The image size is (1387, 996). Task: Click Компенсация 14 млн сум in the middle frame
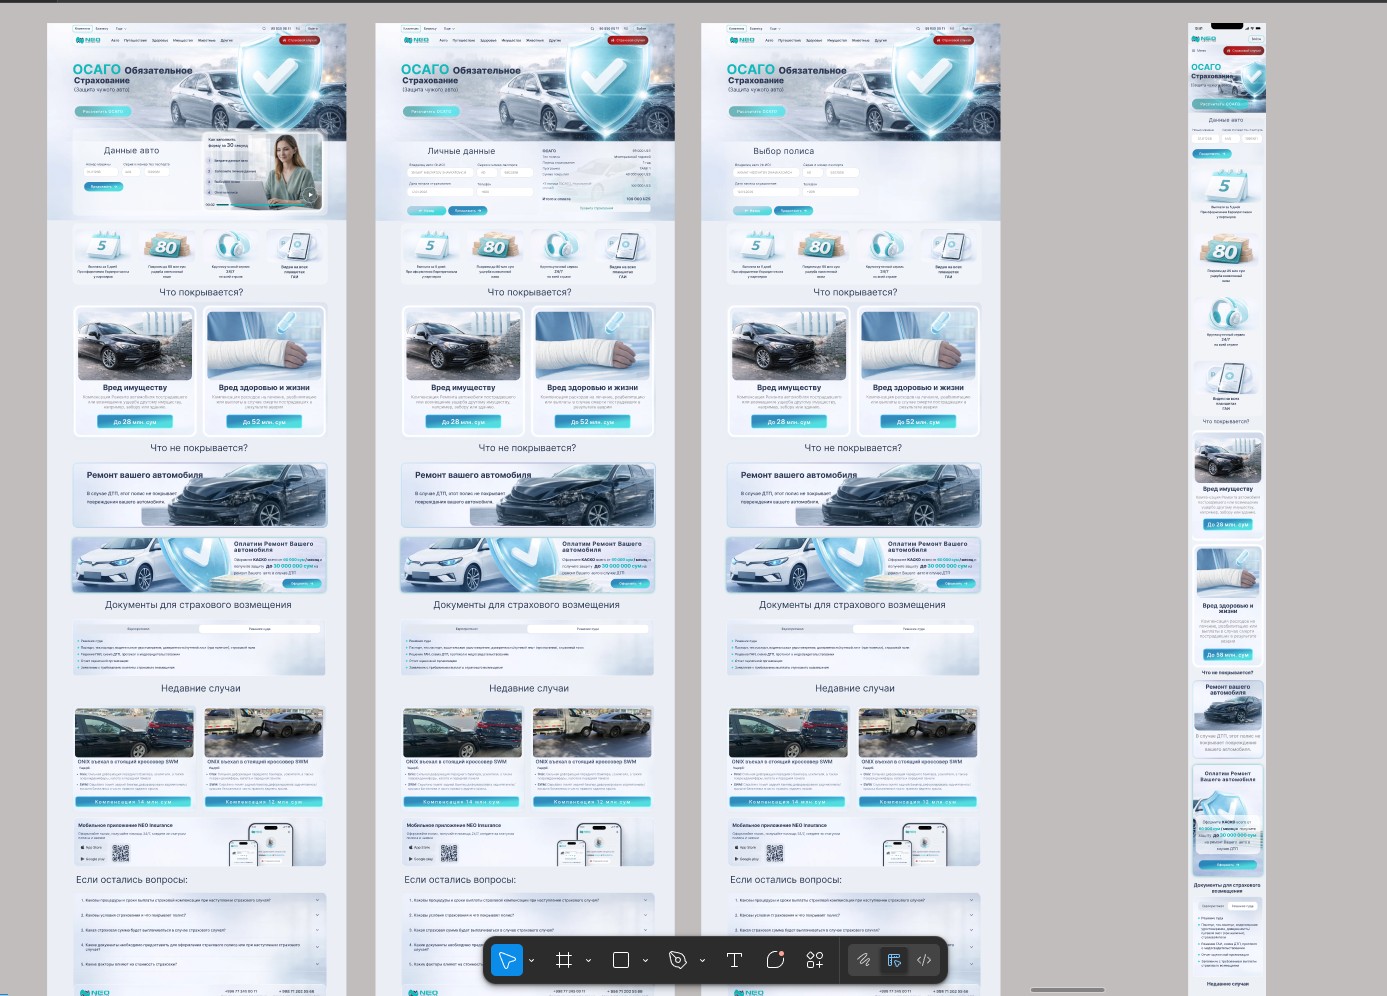462,802
